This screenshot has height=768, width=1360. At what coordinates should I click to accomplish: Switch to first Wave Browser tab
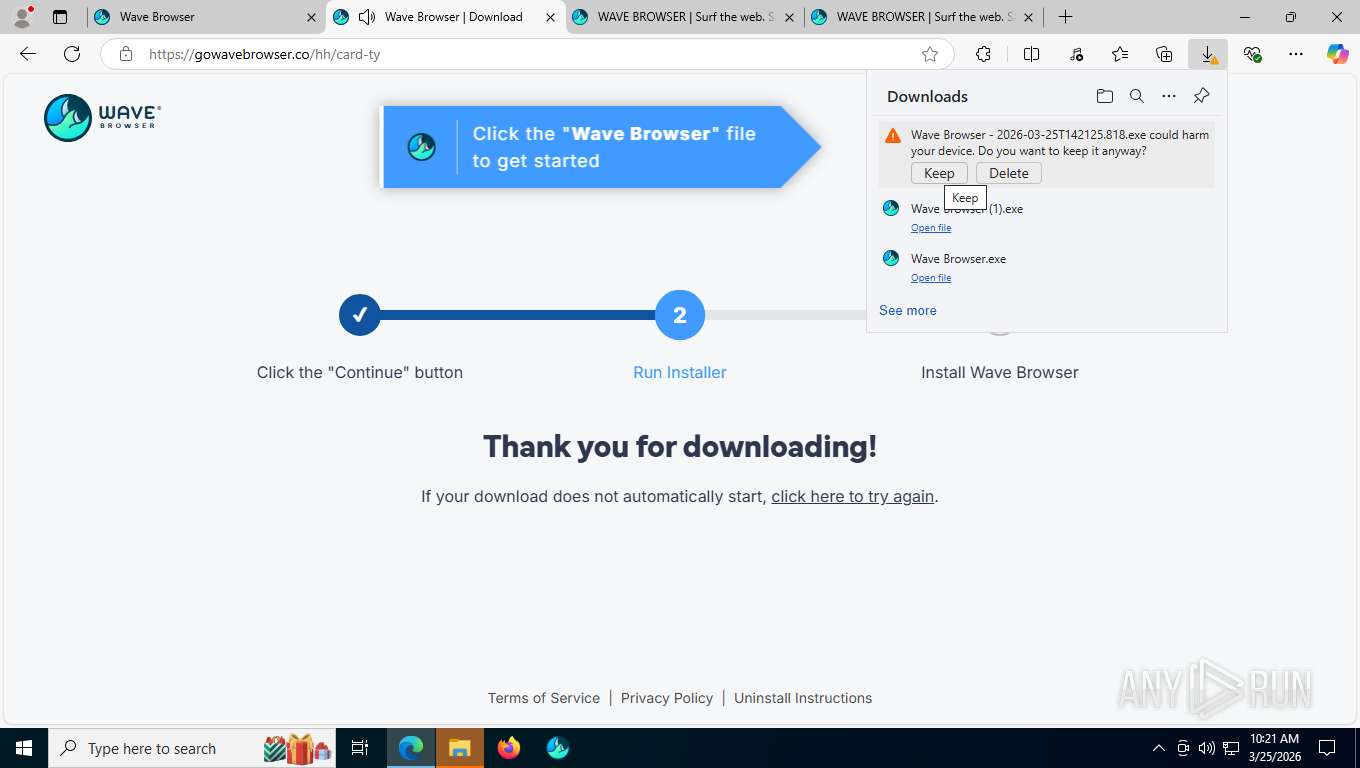click(205, 17)
